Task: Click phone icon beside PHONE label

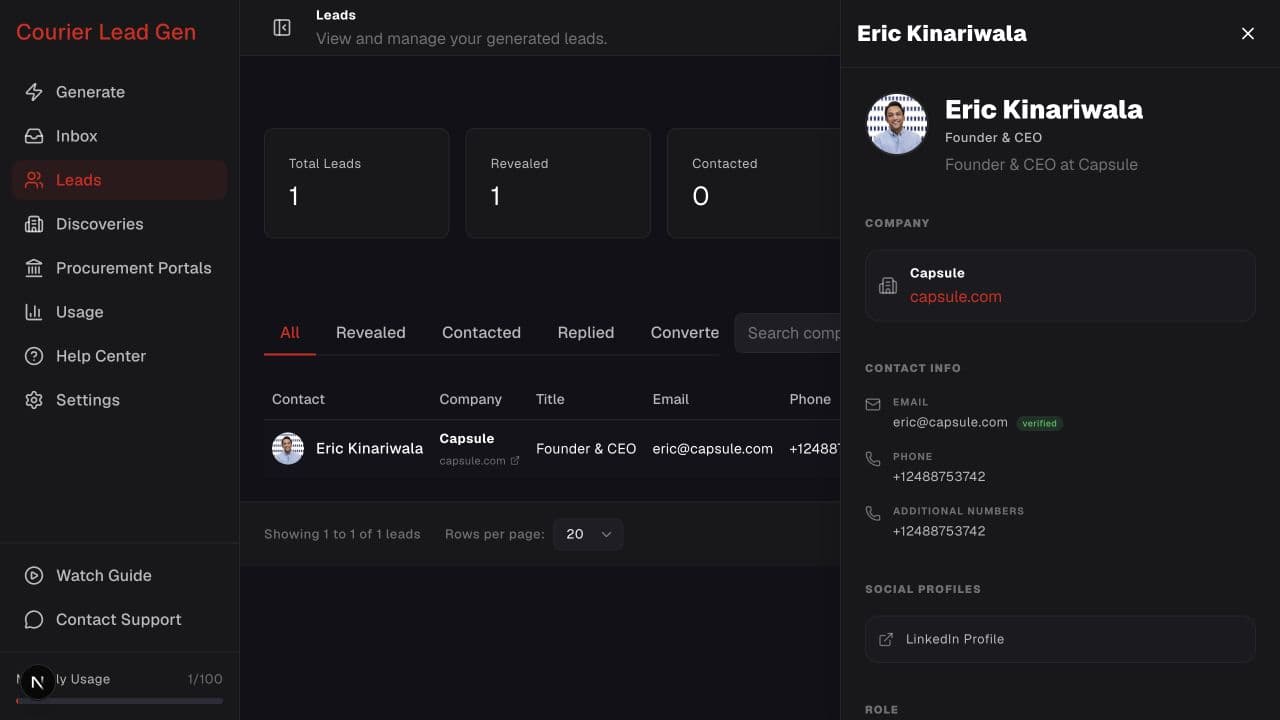Action: click(x=873, y=459)
